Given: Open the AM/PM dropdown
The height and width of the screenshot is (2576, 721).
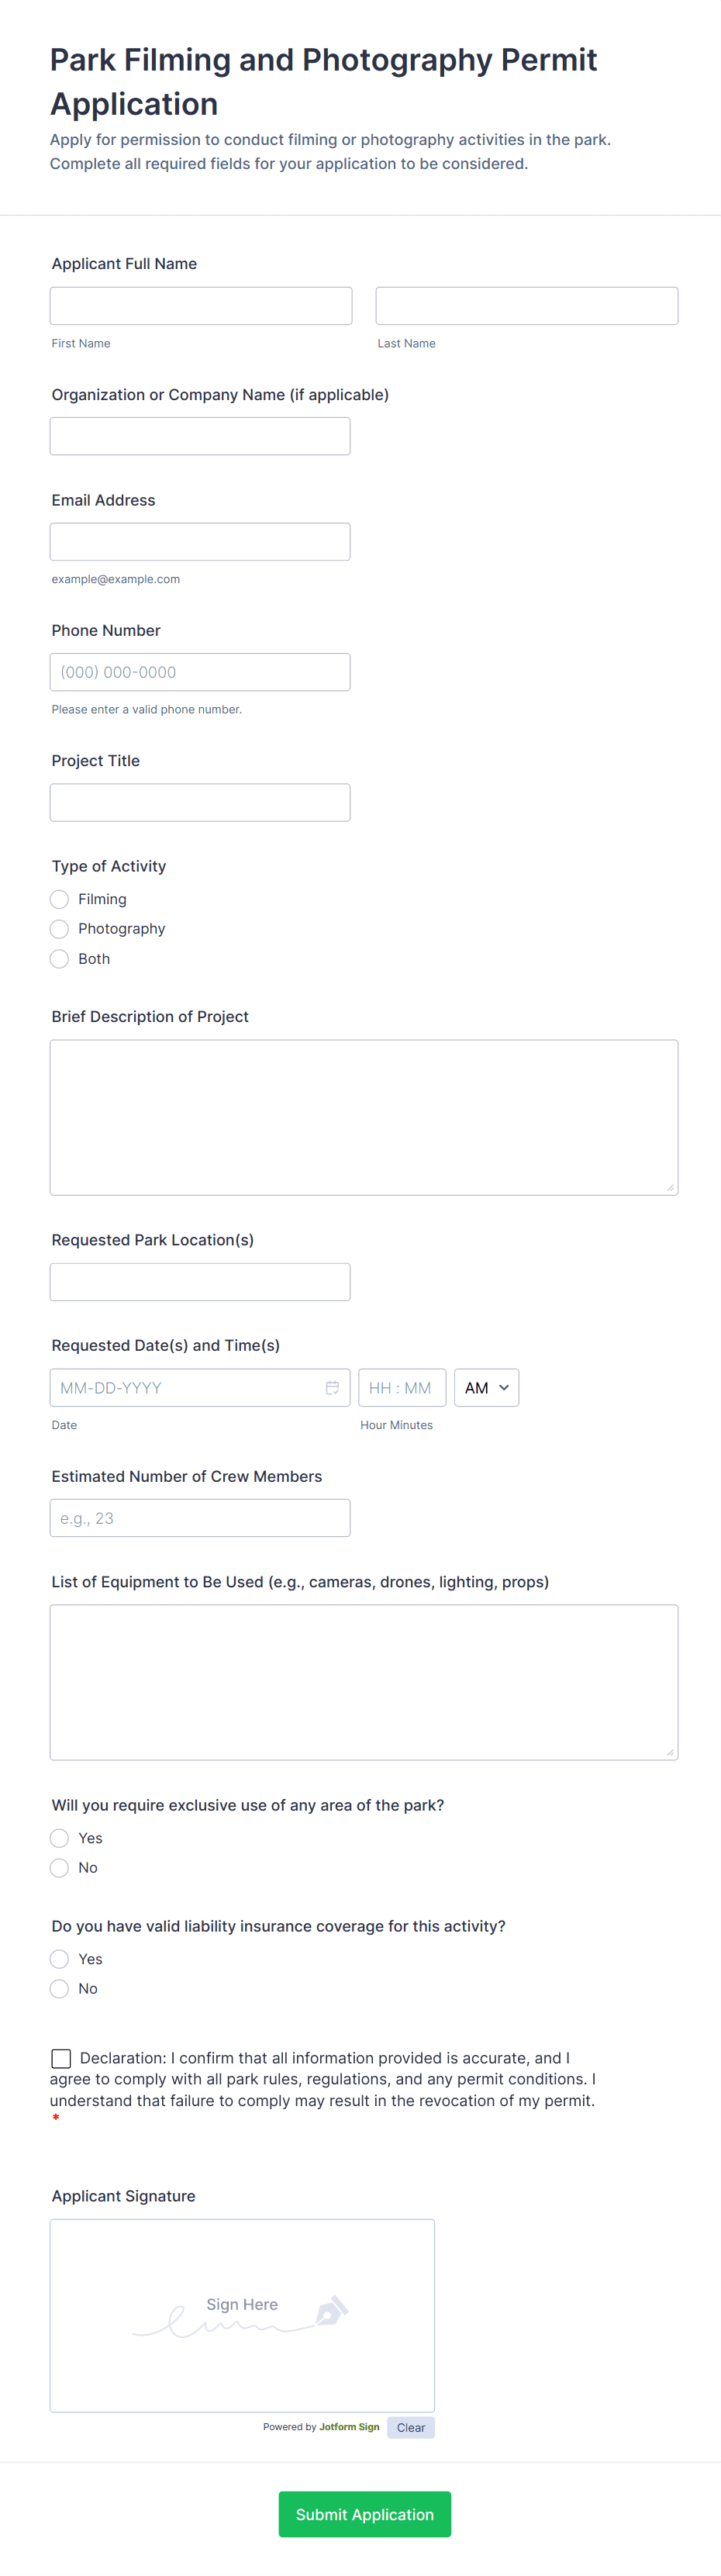Looking at the screenshot, I should 486,1387.
